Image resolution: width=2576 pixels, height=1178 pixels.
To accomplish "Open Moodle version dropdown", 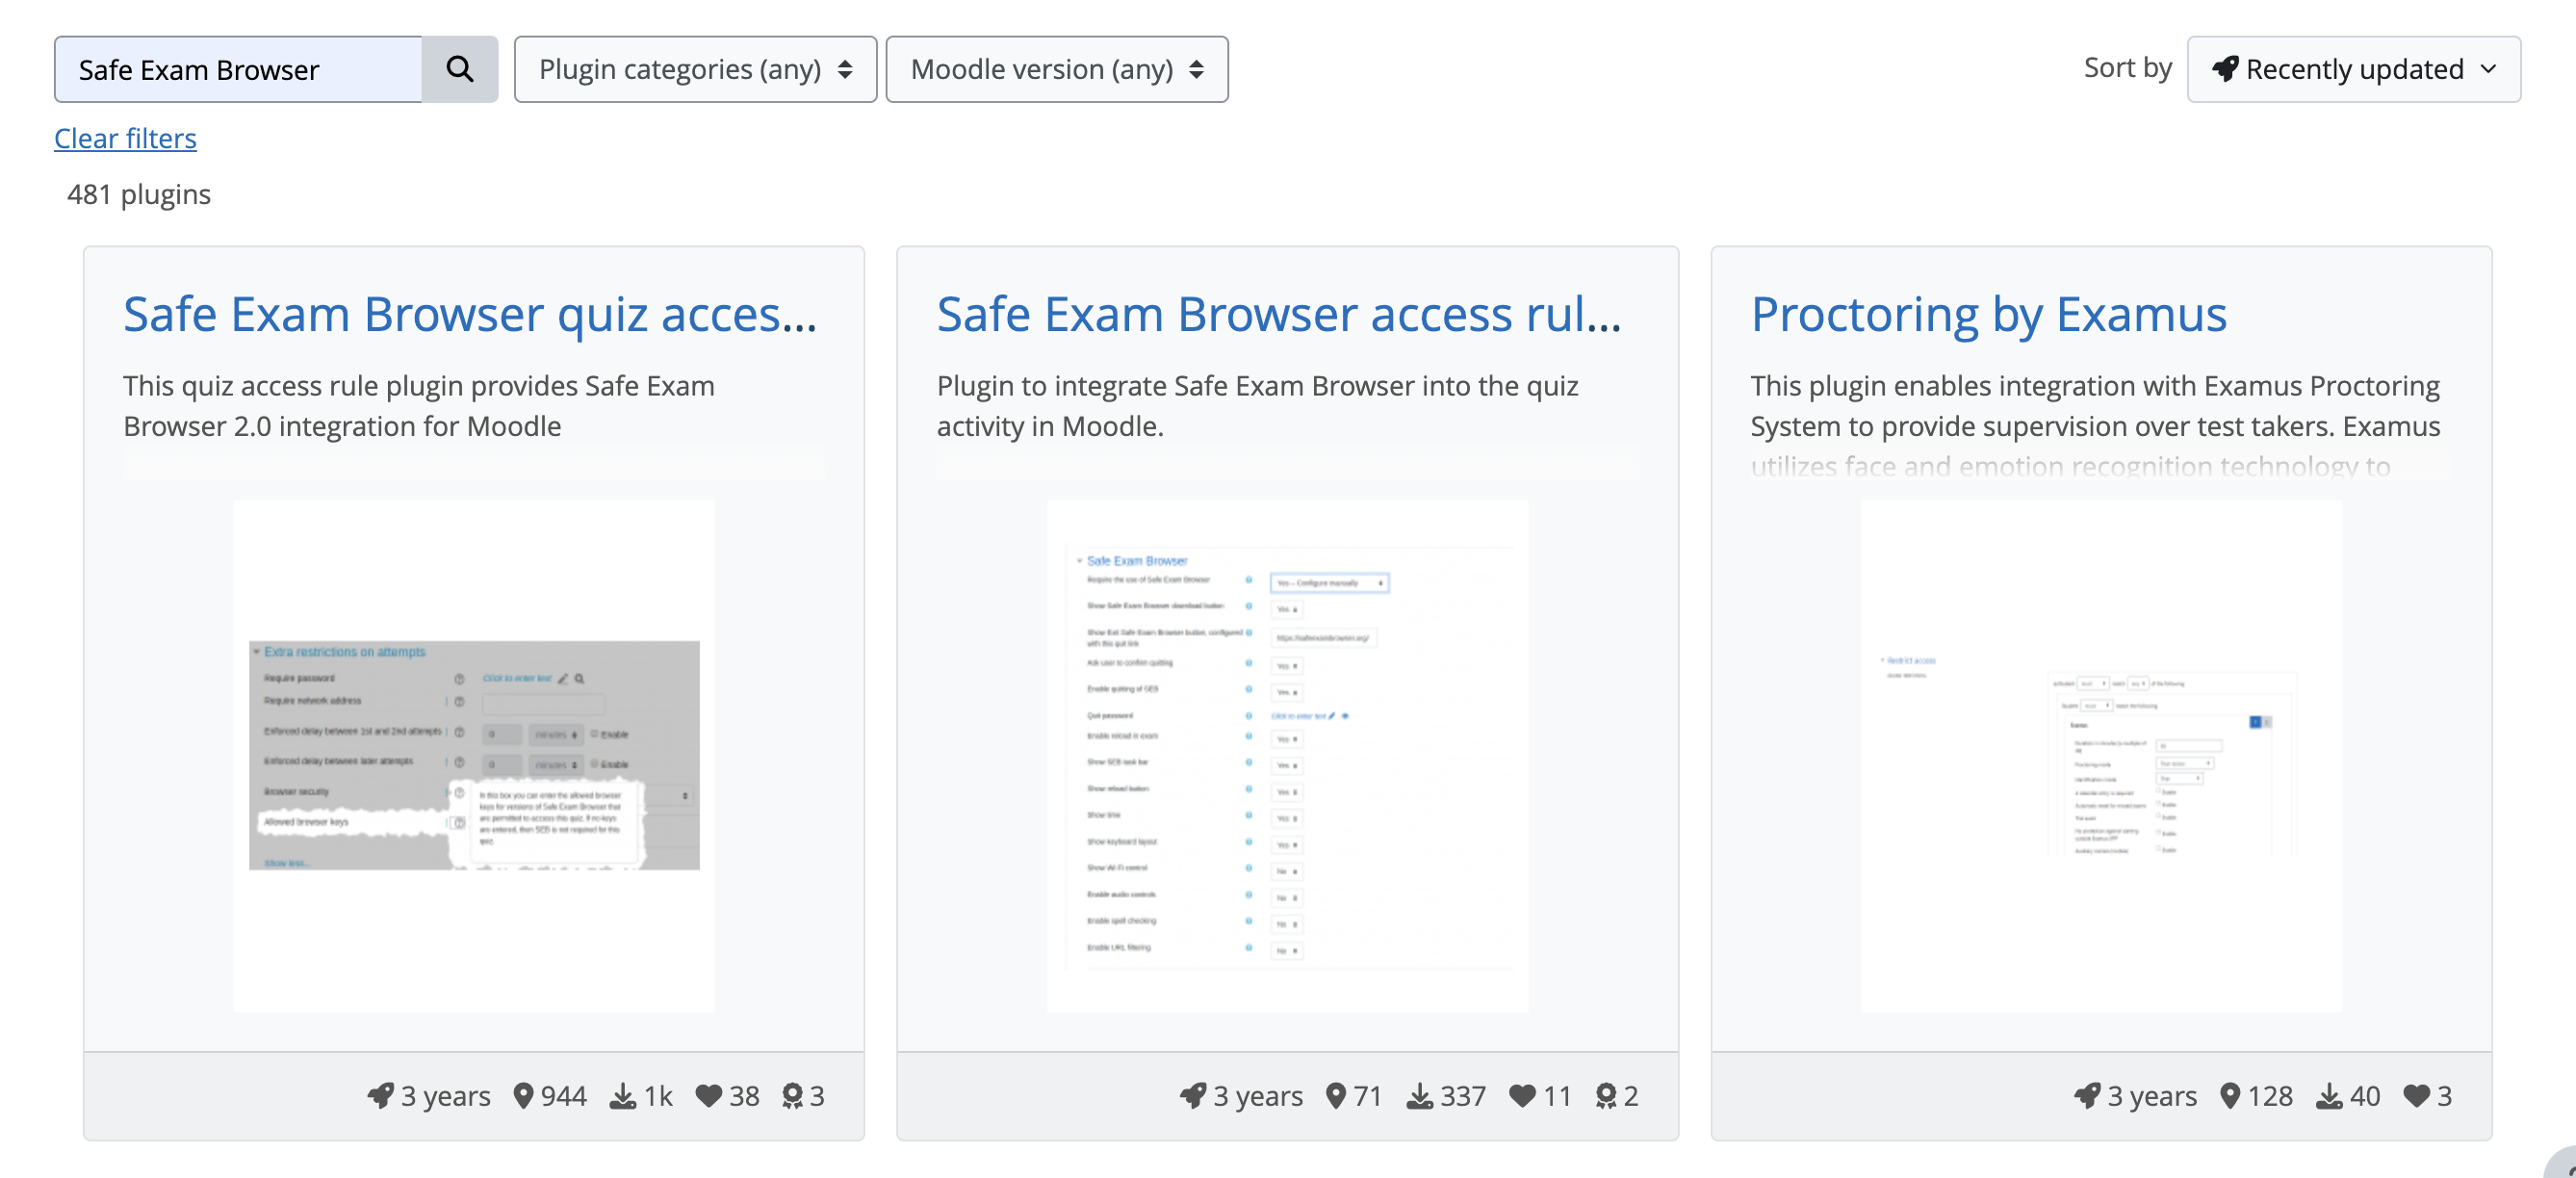I will click(x=1056, y=69).
